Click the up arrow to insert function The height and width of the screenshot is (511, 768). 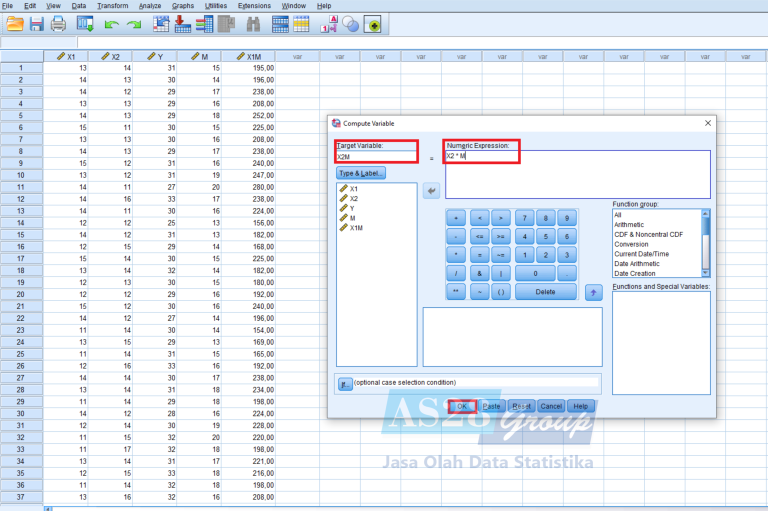tap(593, 292)
